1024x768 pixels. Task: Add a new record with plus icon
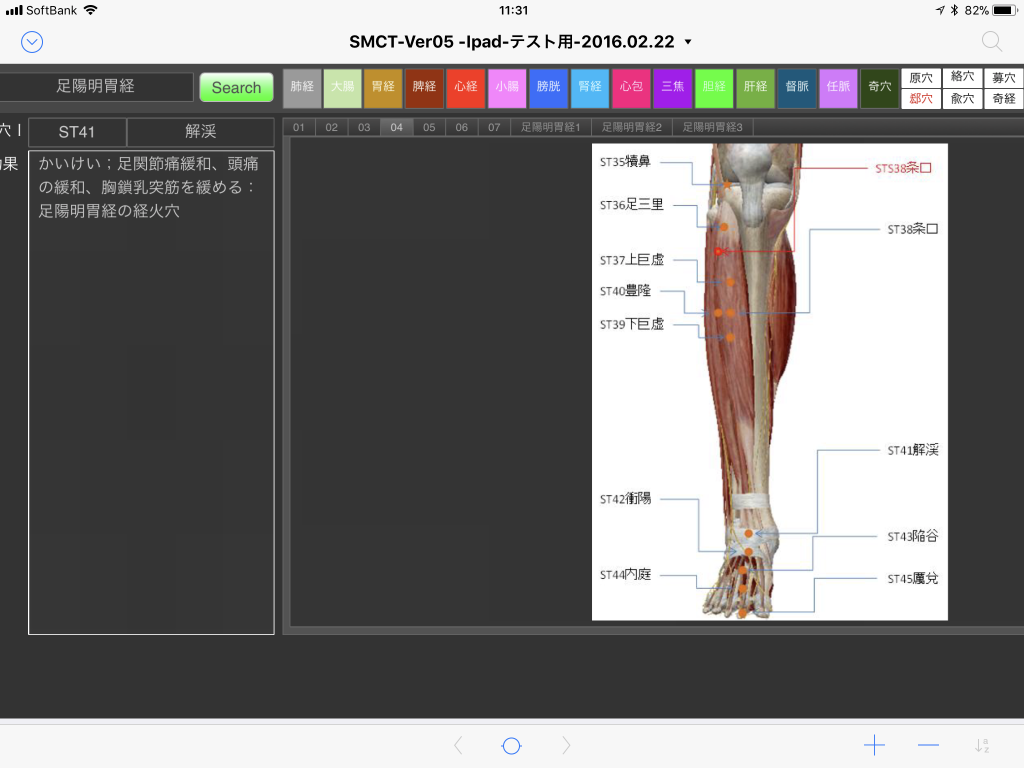tap(874, 745)
